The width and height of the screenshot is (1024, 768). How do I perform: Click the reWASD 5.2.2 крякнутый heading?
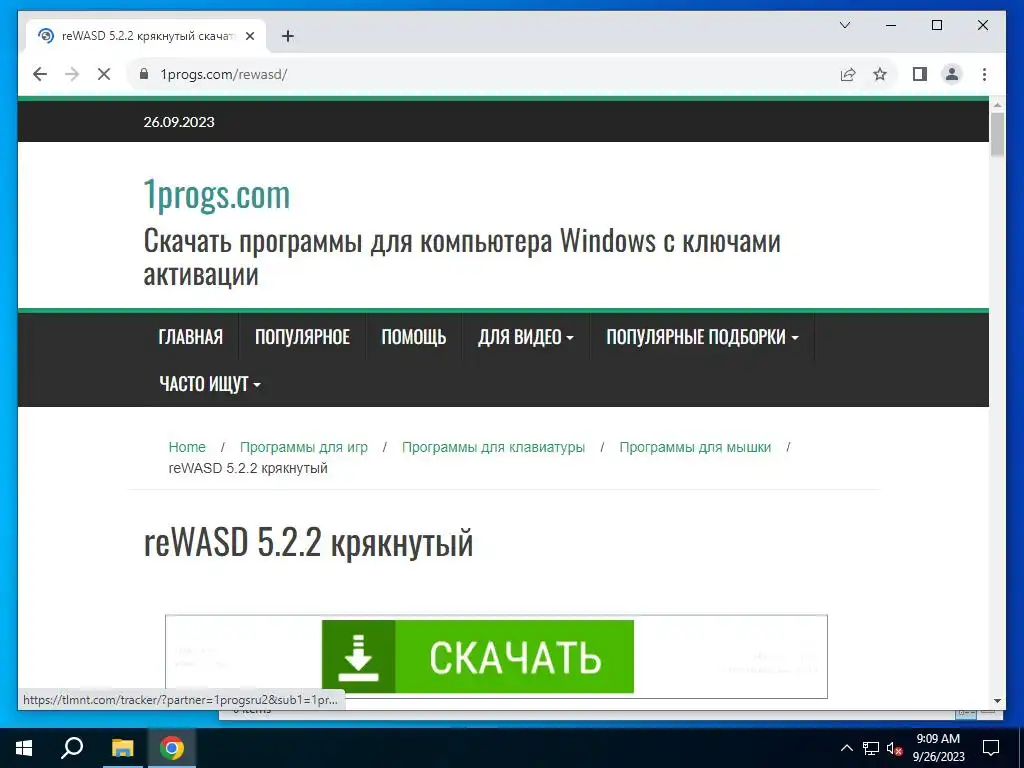pyautogui.click(x=308, y=542)
